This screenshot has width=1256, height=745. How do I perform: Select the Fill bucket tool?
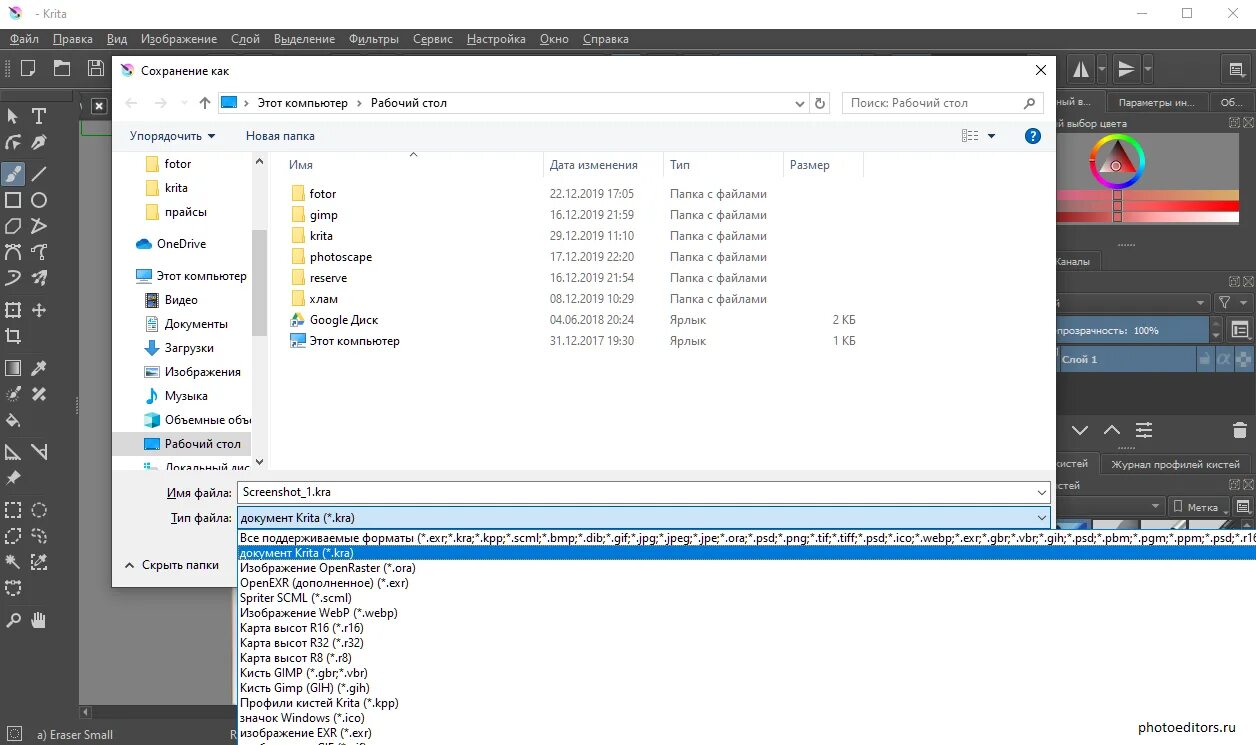(13, 420)
